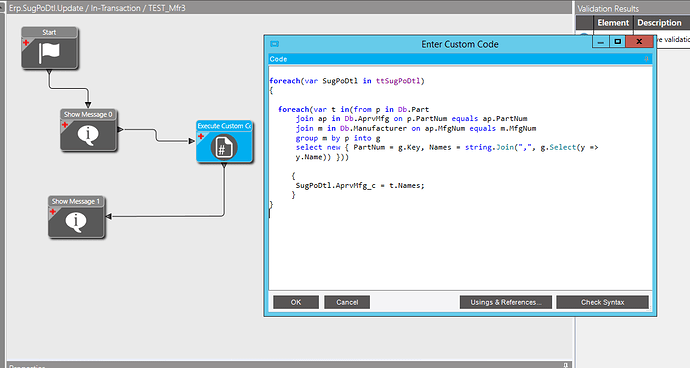Select the Start flag node icon

50,53
